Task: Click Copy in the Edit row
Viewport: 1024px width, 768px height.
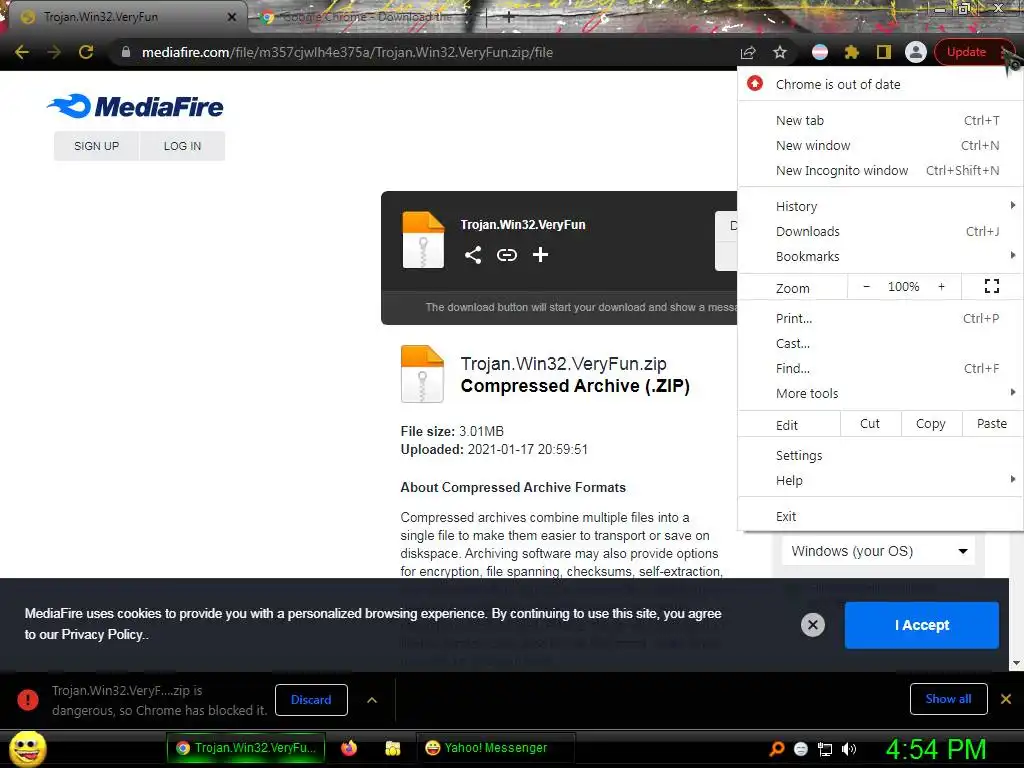Action: (931, 424)
